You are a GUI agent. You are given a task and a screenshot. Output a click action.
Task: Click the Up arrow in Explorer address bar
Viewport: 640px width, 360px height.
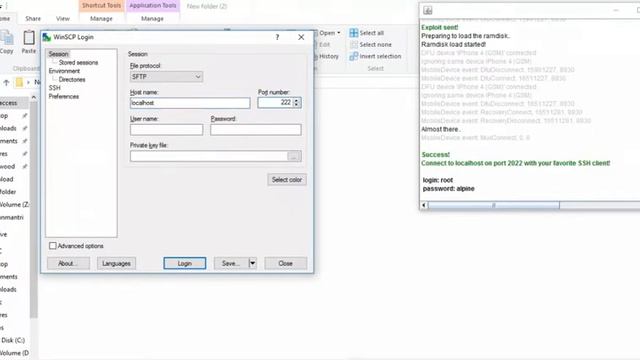point(6,82)
